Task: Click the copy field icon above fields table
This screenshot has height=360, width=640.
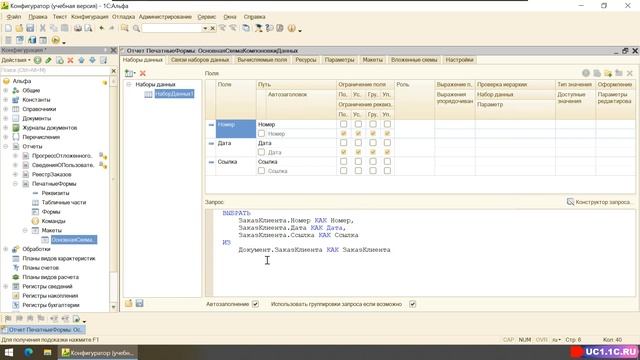Action: pyautogui.click(x=597, y=73)
